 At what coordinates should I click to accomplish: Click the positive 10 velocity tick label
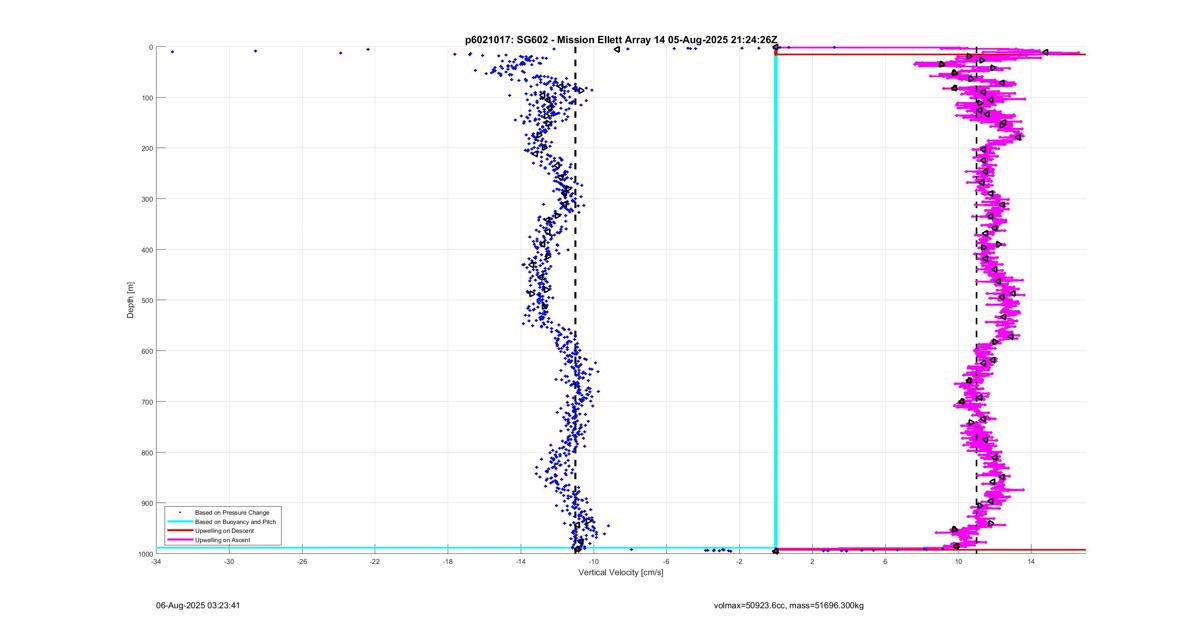coord(958,562)
